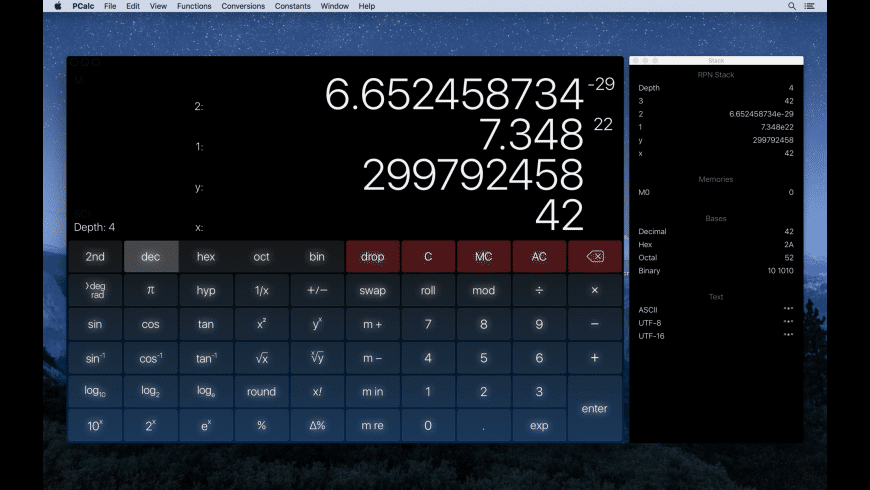Viewport: 870px width, 490px height.
Task: Click the mod key
Action: click(x=483, y=290)
